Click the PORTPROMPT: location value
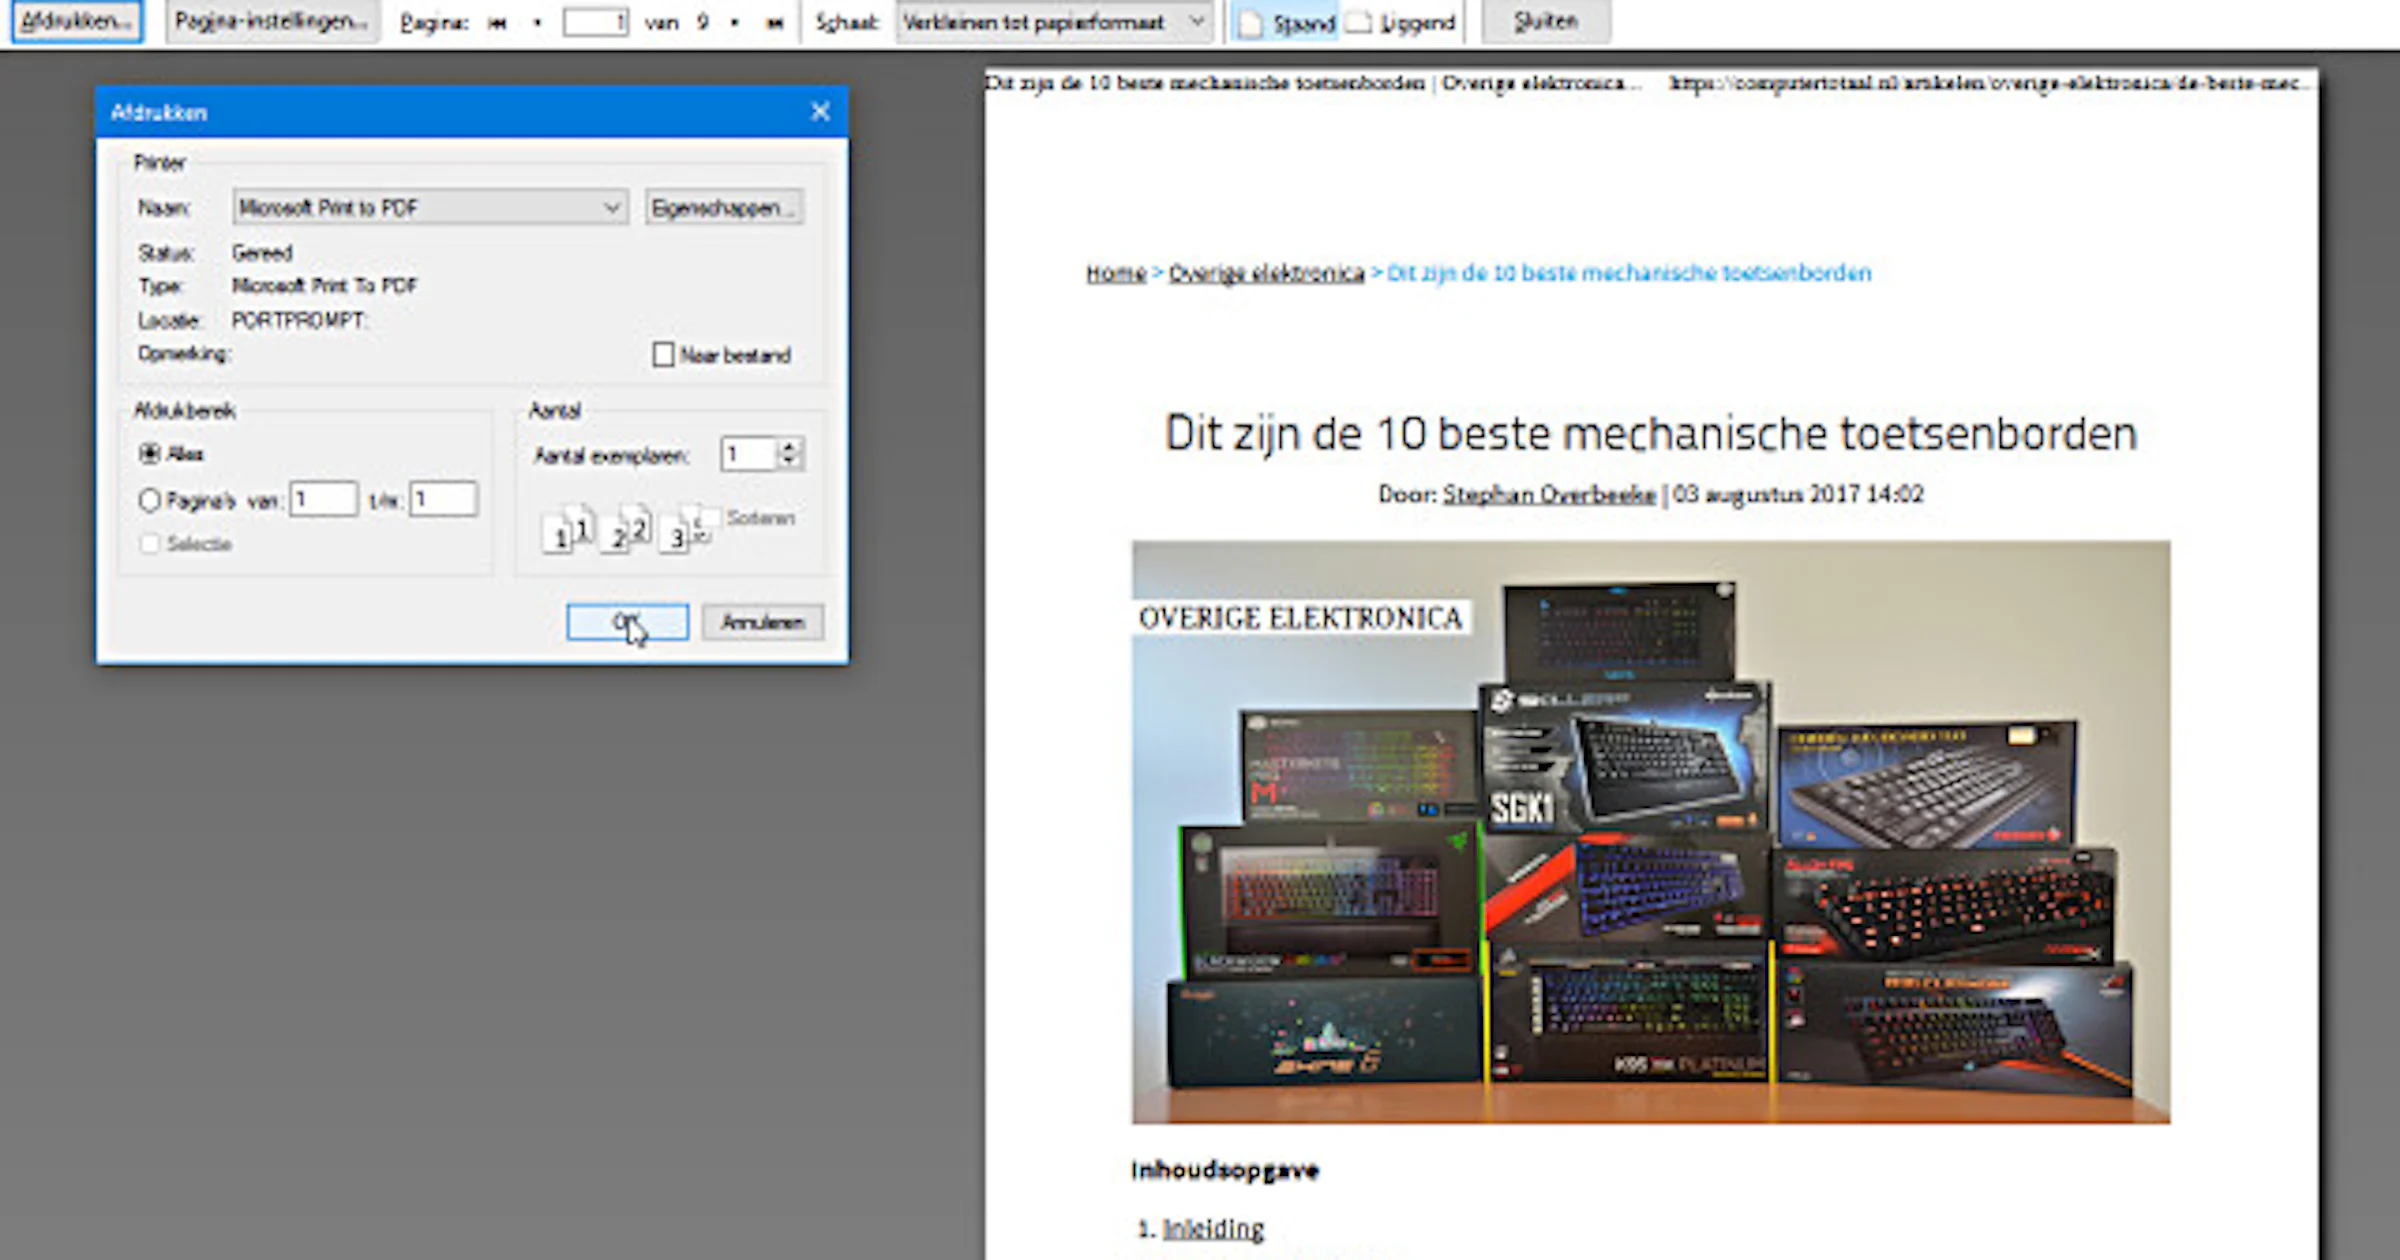The width and height of the screenshot is (2400, 1260). point(299,320)
